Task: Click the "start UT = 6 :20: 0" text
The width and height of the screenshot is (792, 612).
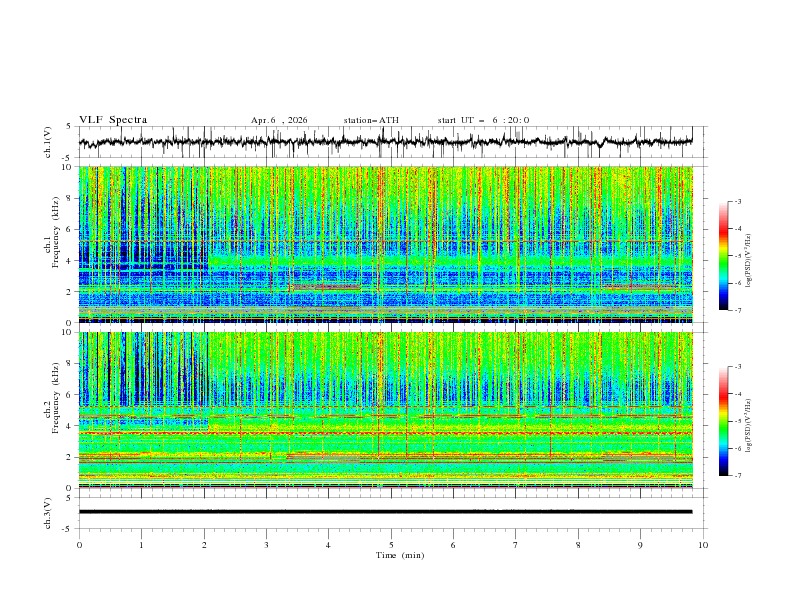Action: pos(483,120)
